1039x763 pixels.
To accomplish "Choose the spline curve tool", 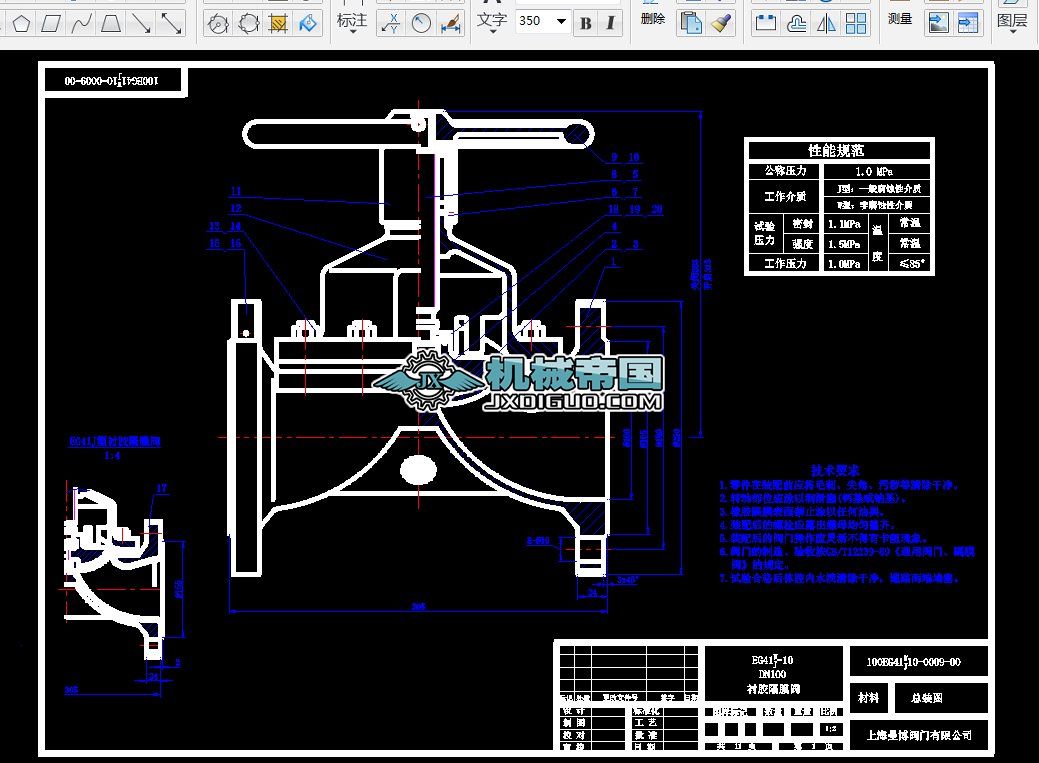I will coord(81,25).
